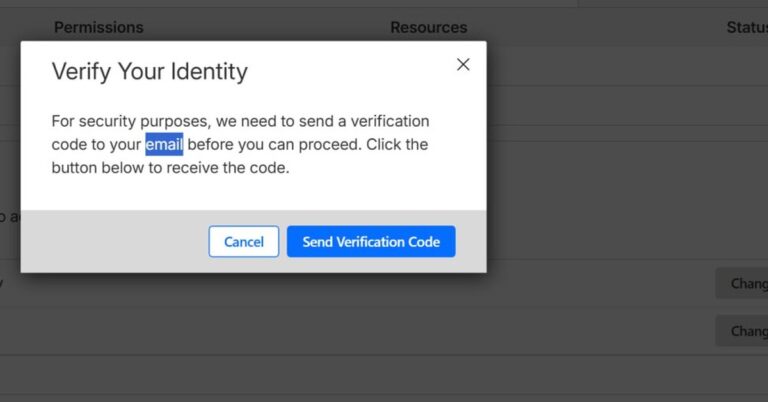Click the first word "For" in the message
Screen dimensions: 768x402
click(x=63, y=121)
